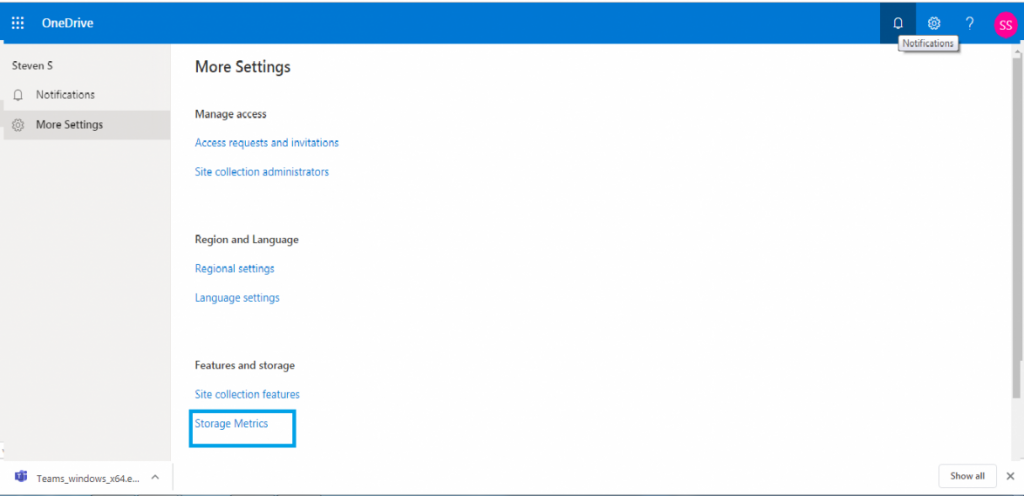Expand the download item options chevron

click(x=155, y=477)
